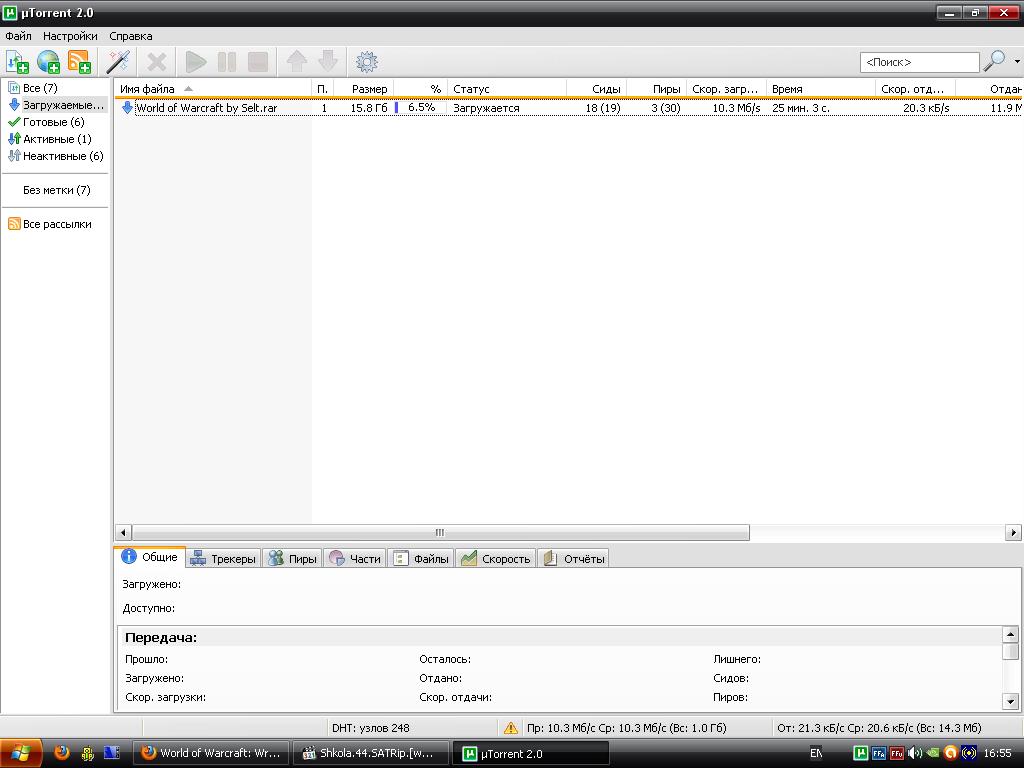1024x768 pixels.
Task: Click the download speed status bar entry
Action: coord(626,728)
